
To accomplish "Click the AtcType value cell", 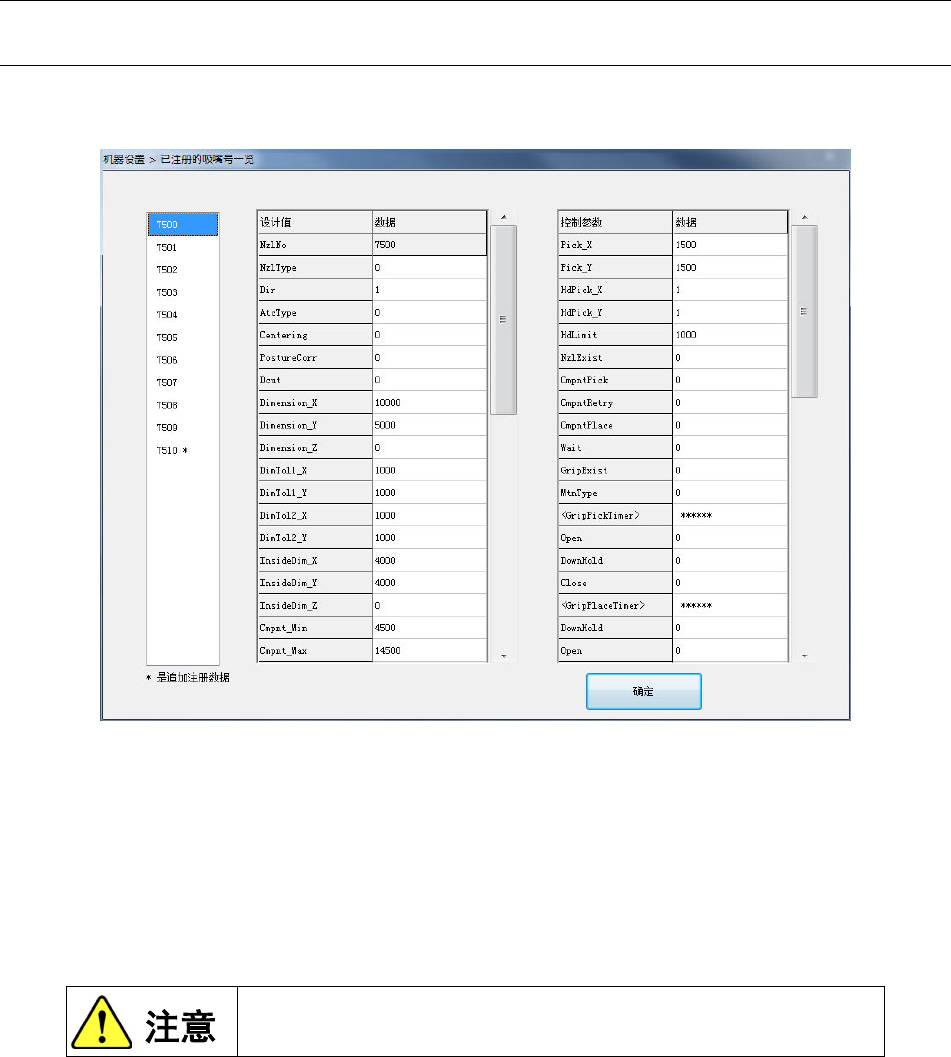I will pyautogui.click(x=429, y=313).
